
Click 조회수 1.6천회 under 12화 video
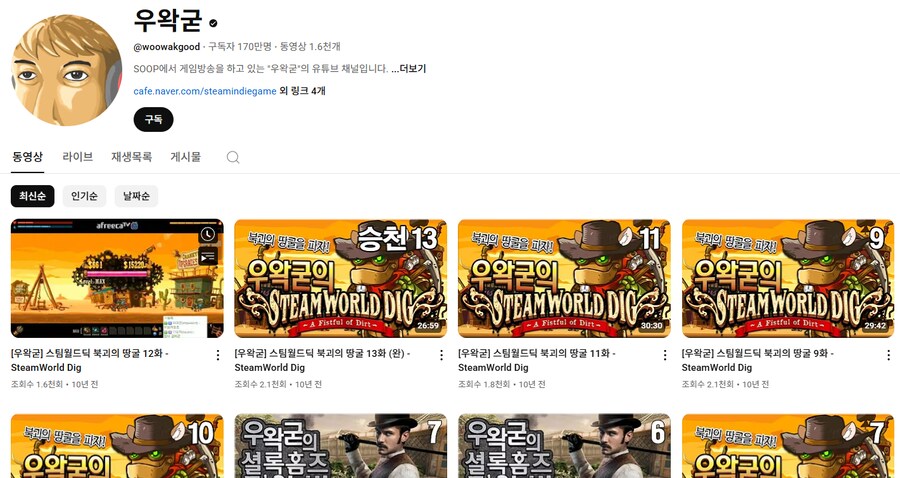(x=37, y=384)
